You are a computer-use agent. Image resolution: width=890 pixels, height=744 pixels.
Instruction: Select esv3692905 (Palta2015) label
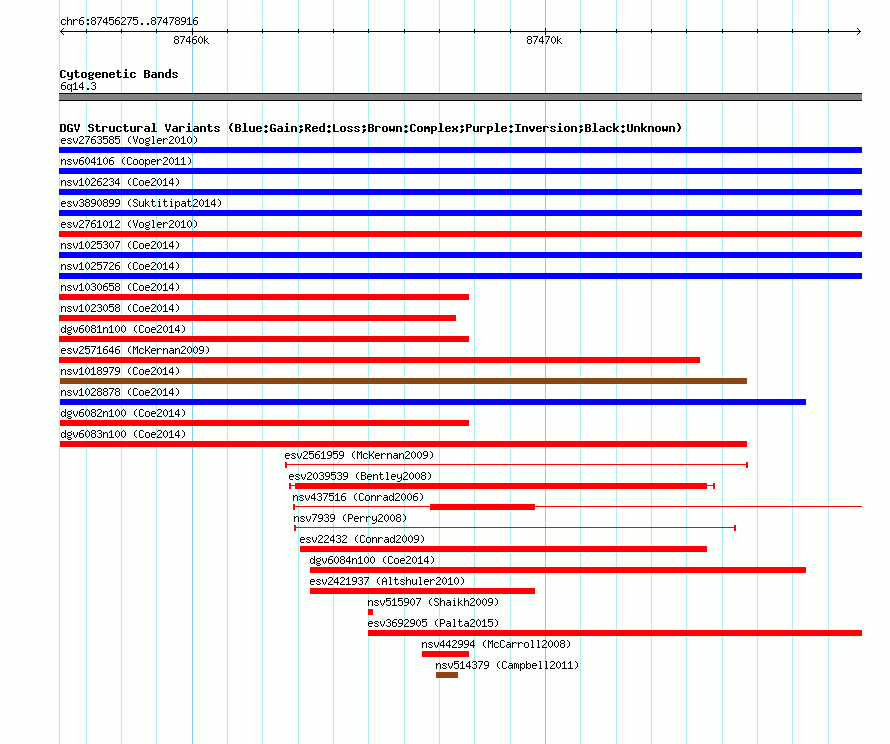tap(433, 623)
